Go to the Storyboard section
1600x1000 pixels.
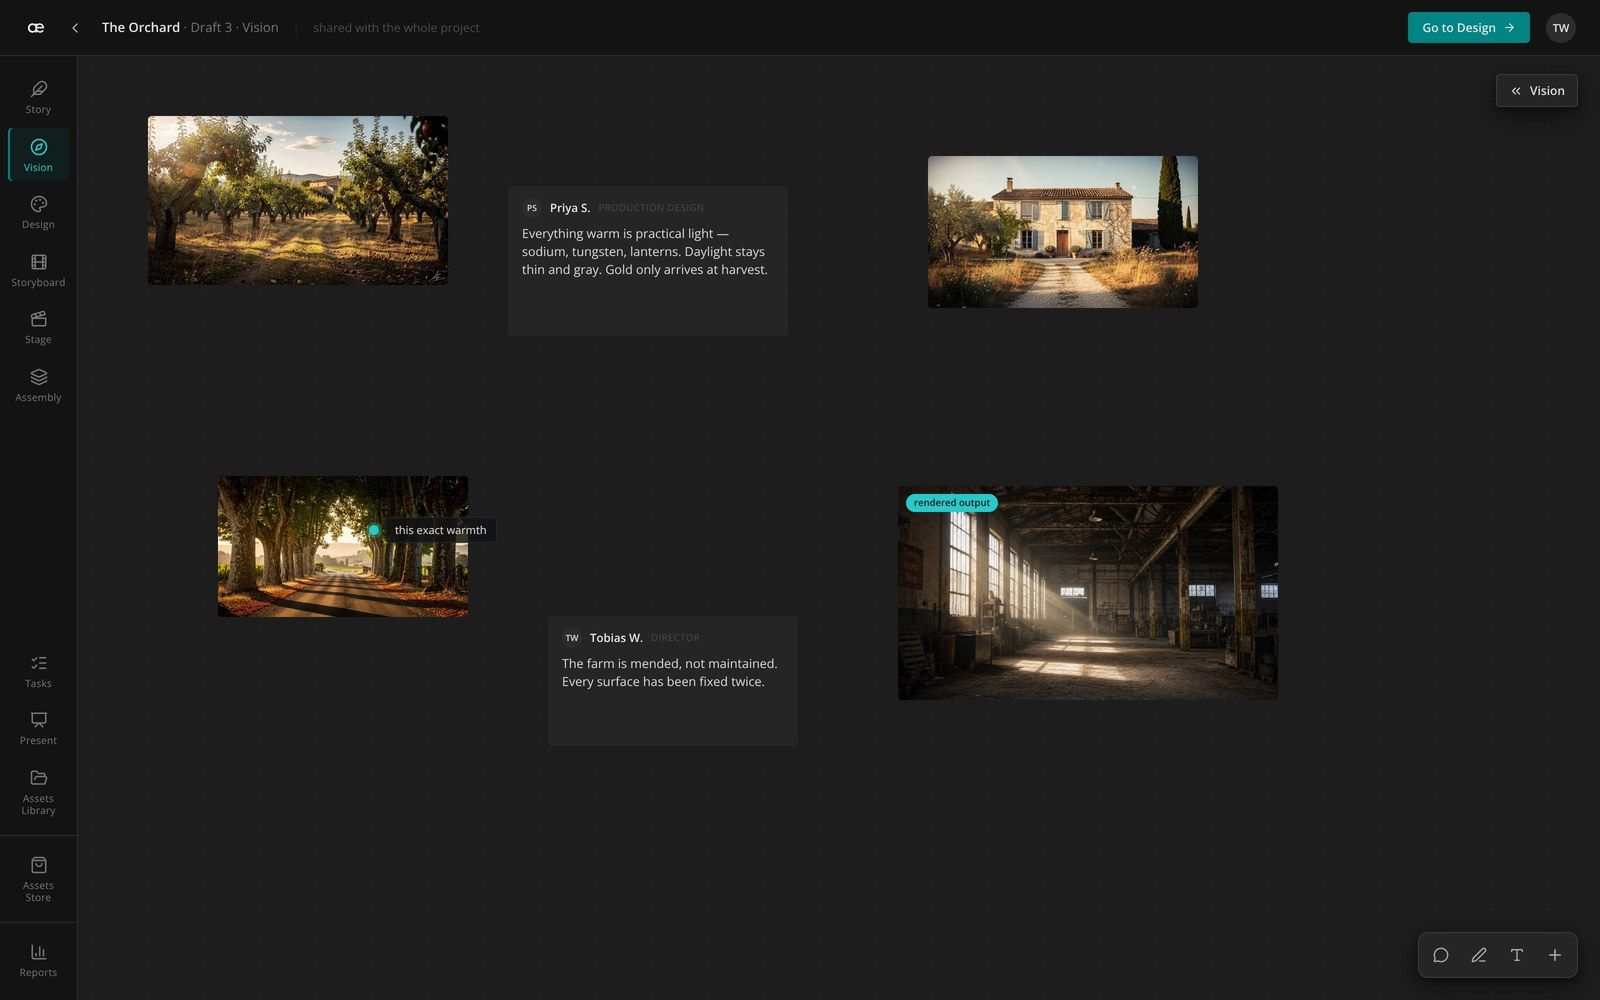click(x=38, y=270)
